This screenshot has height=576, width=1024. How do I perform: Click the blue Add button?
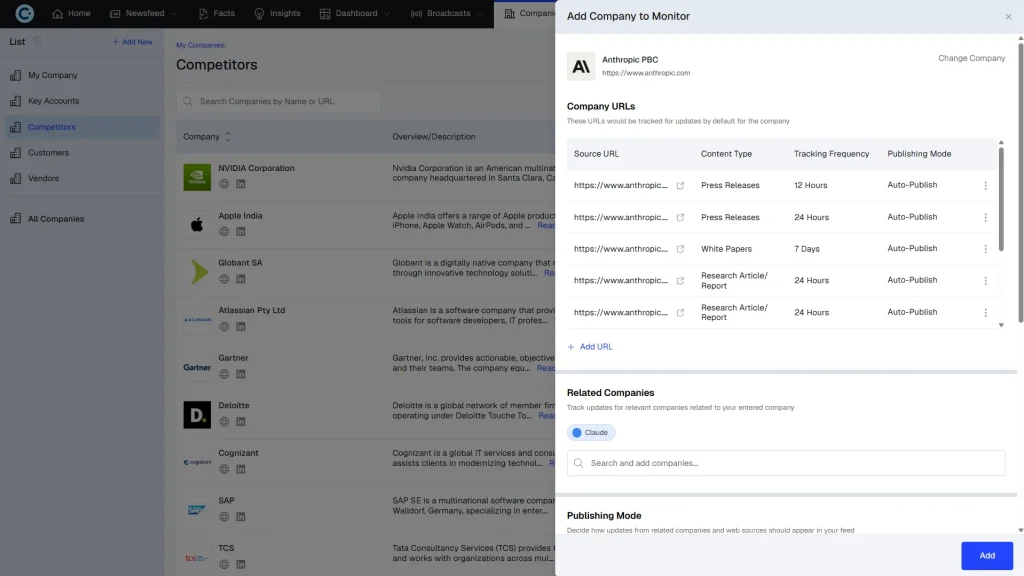pos(987,556)
